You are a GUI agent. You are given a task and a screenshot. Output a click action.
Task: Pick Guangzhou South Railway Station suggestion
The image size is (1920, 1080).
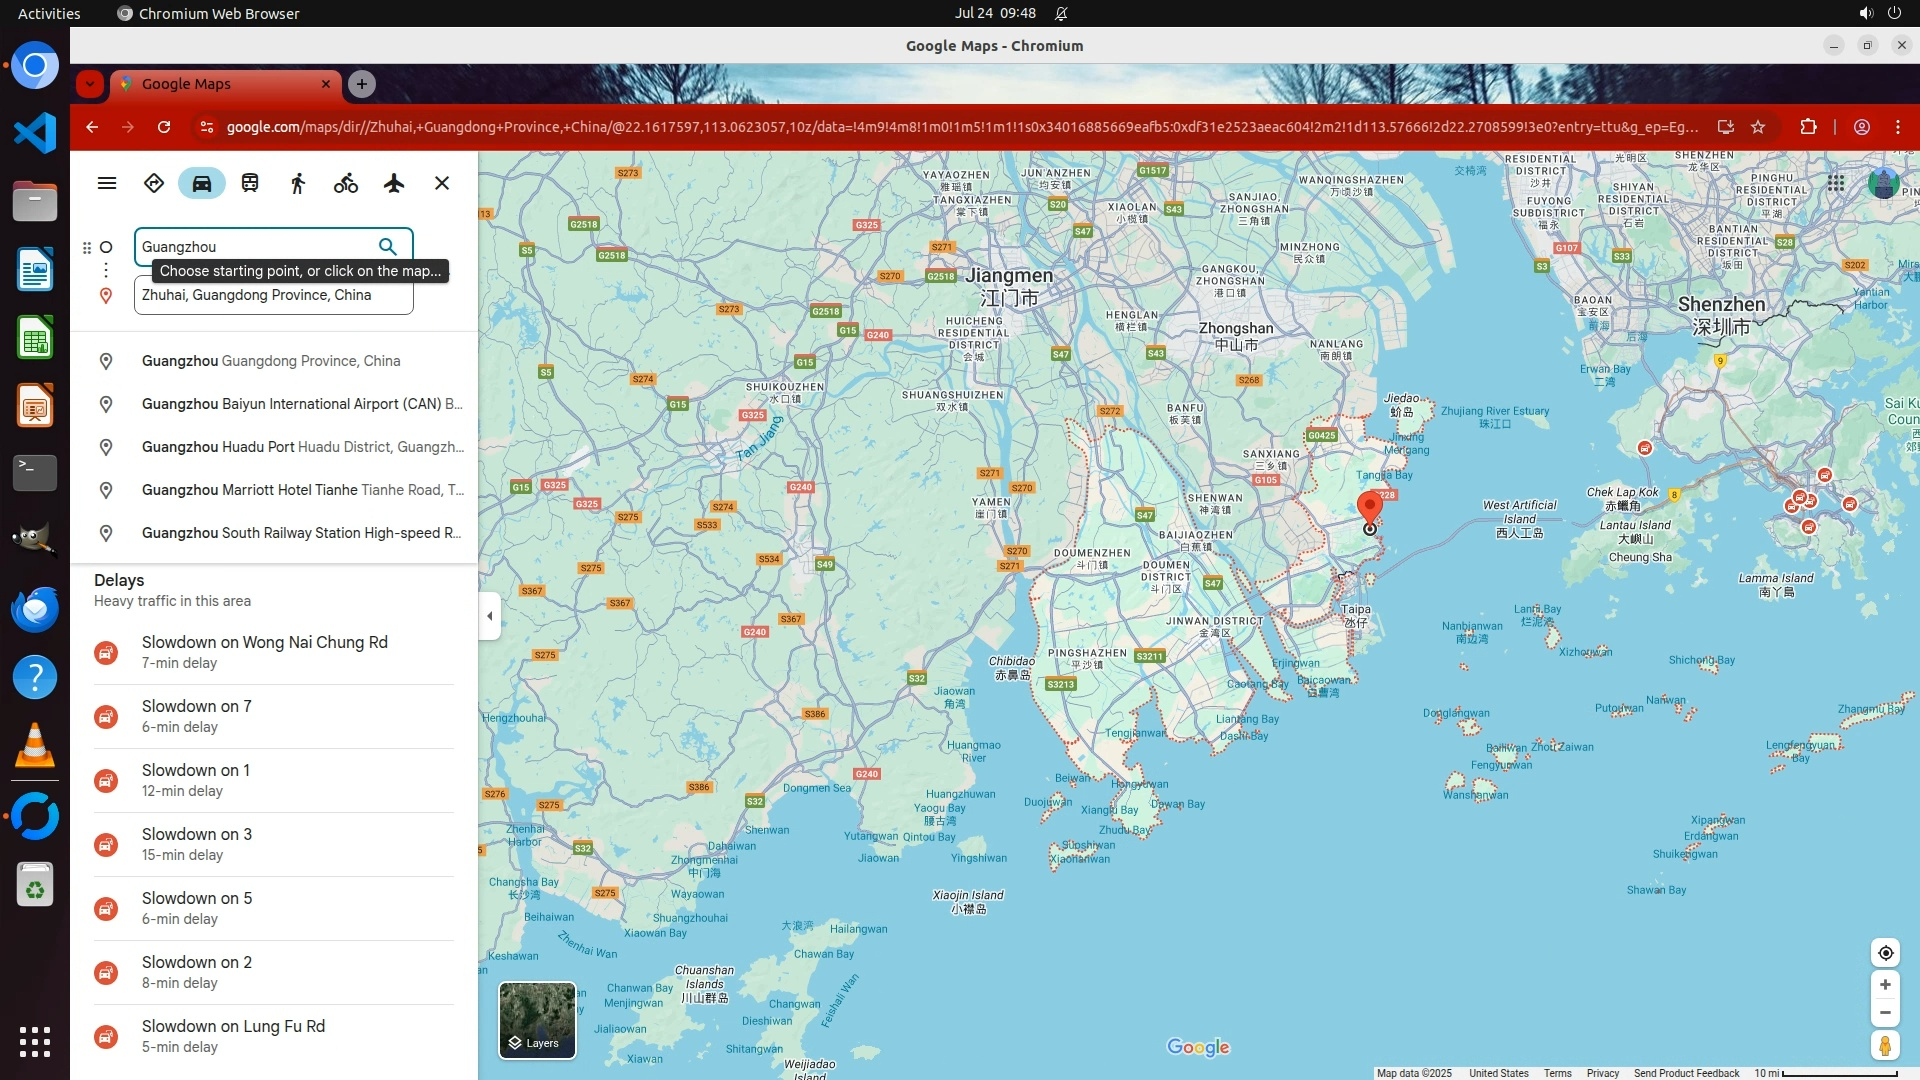click(301, 533)
